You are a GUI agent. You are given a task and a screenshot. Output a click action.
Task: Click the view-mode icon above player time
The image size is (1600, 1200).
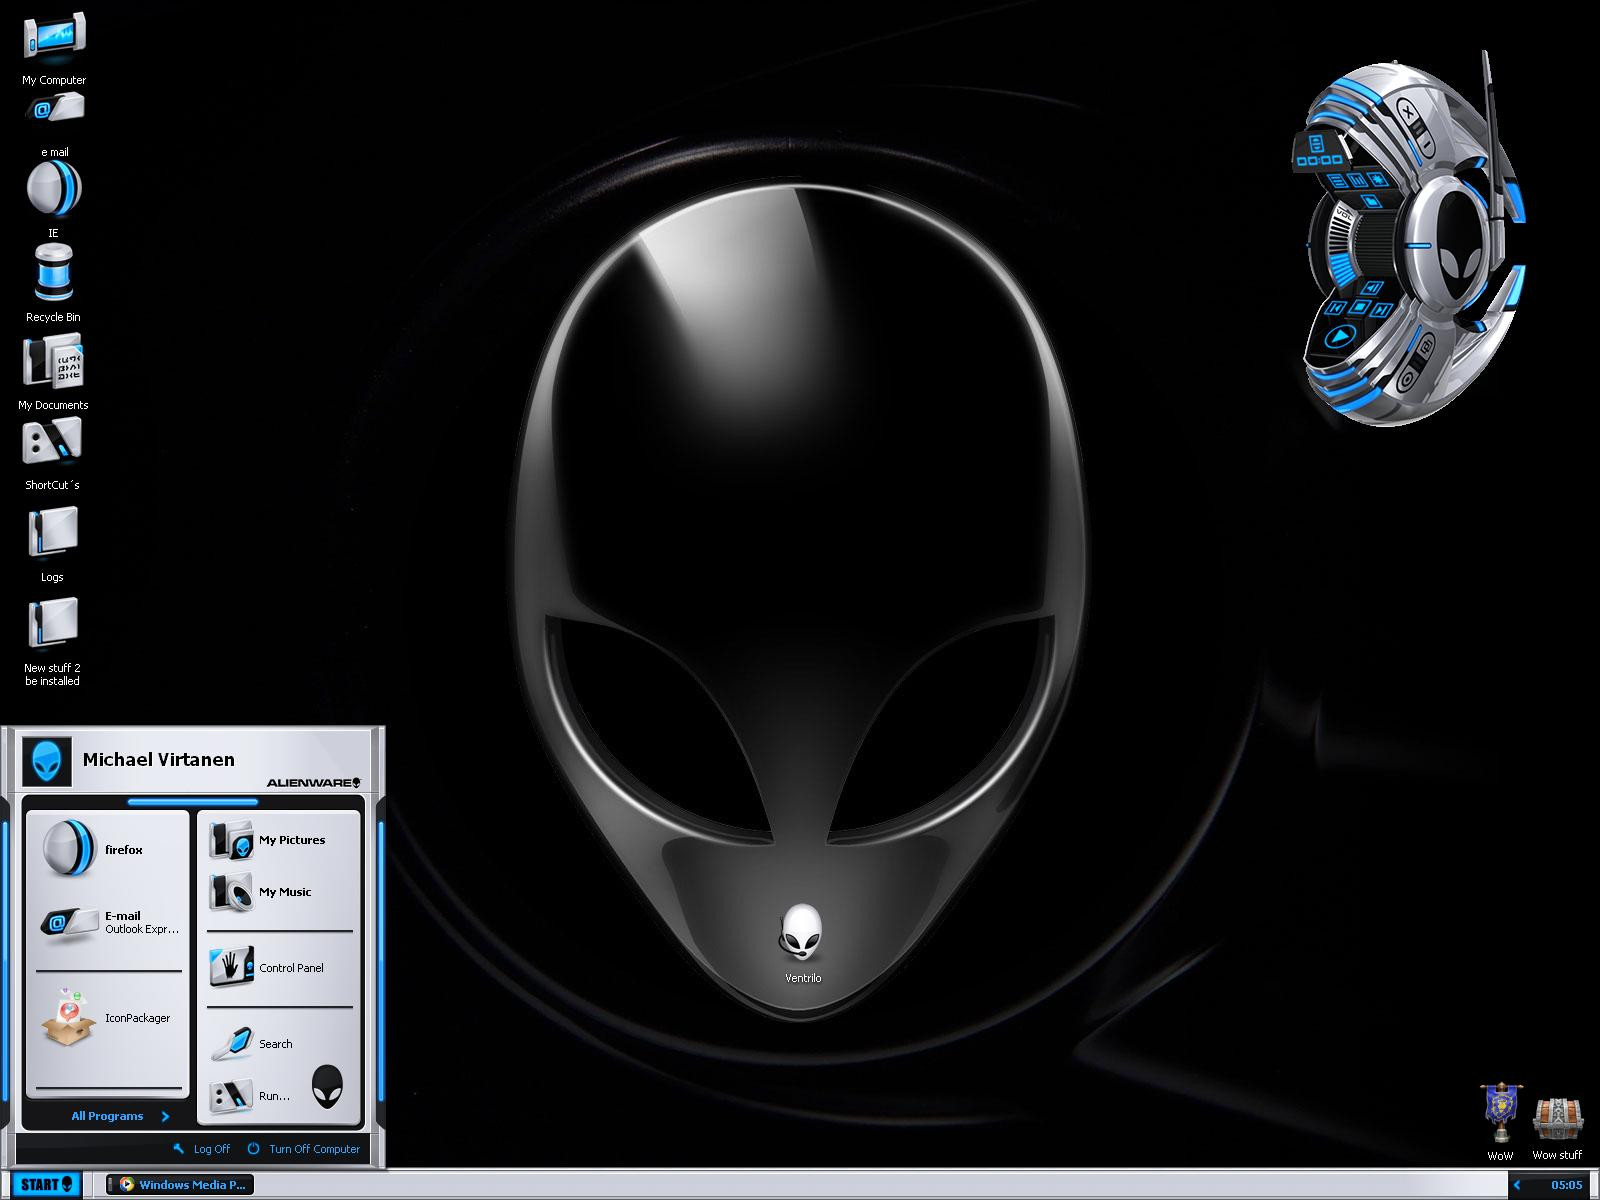pos(1316,143)
